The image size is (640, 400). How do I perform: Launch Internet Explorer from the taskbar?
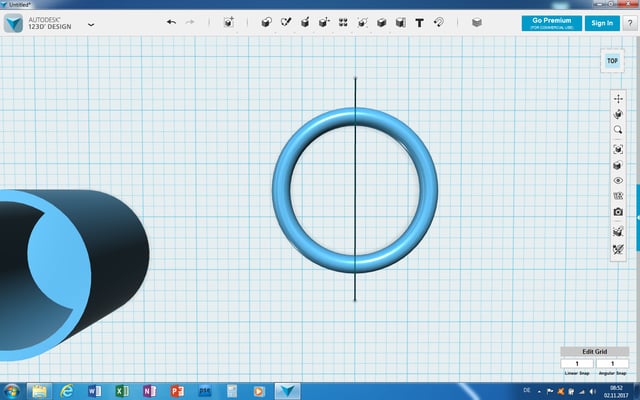point(66,391)
